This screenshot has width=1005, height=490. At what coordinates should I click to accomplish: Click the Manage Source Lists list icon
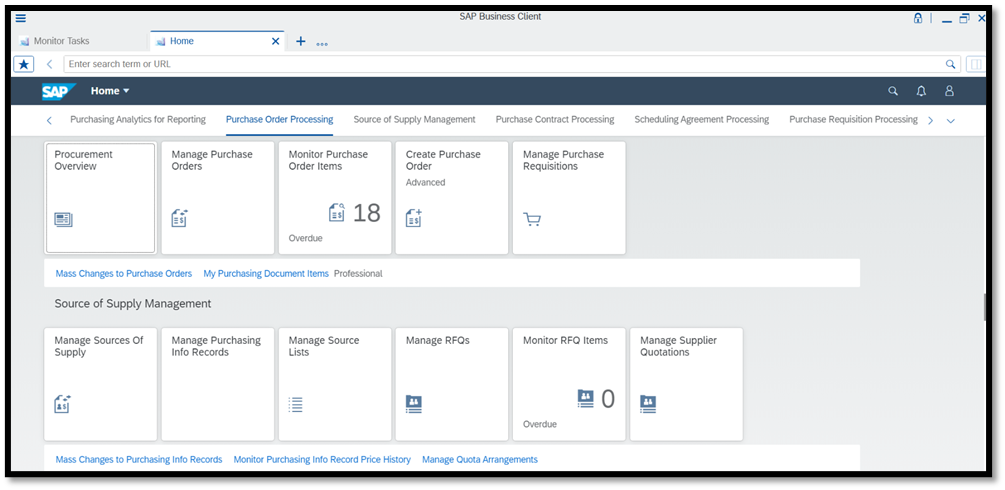[x=295, y=405]
